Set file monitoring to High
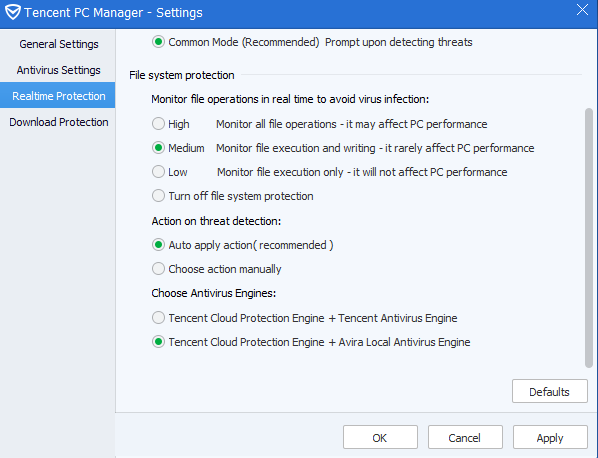Screen dimensions: 598x458 pyautogui.click(x=158, y=124)
